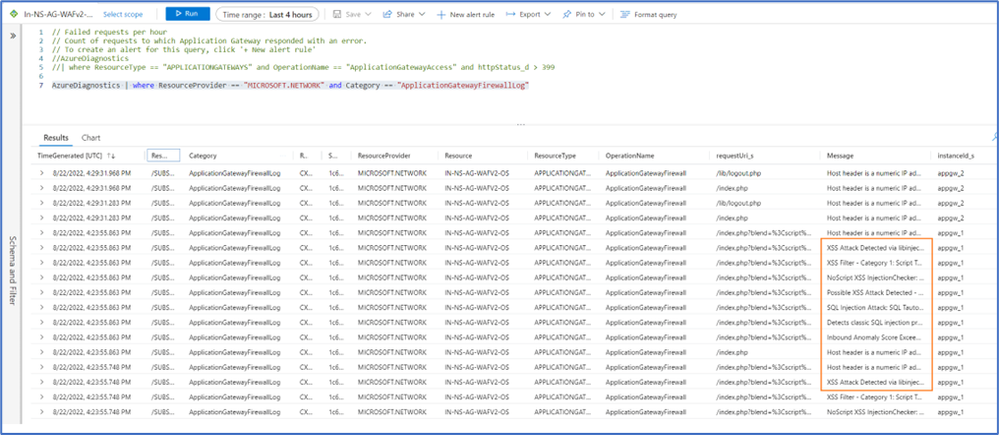Click the Resource column header

click(x=459, y=155)
